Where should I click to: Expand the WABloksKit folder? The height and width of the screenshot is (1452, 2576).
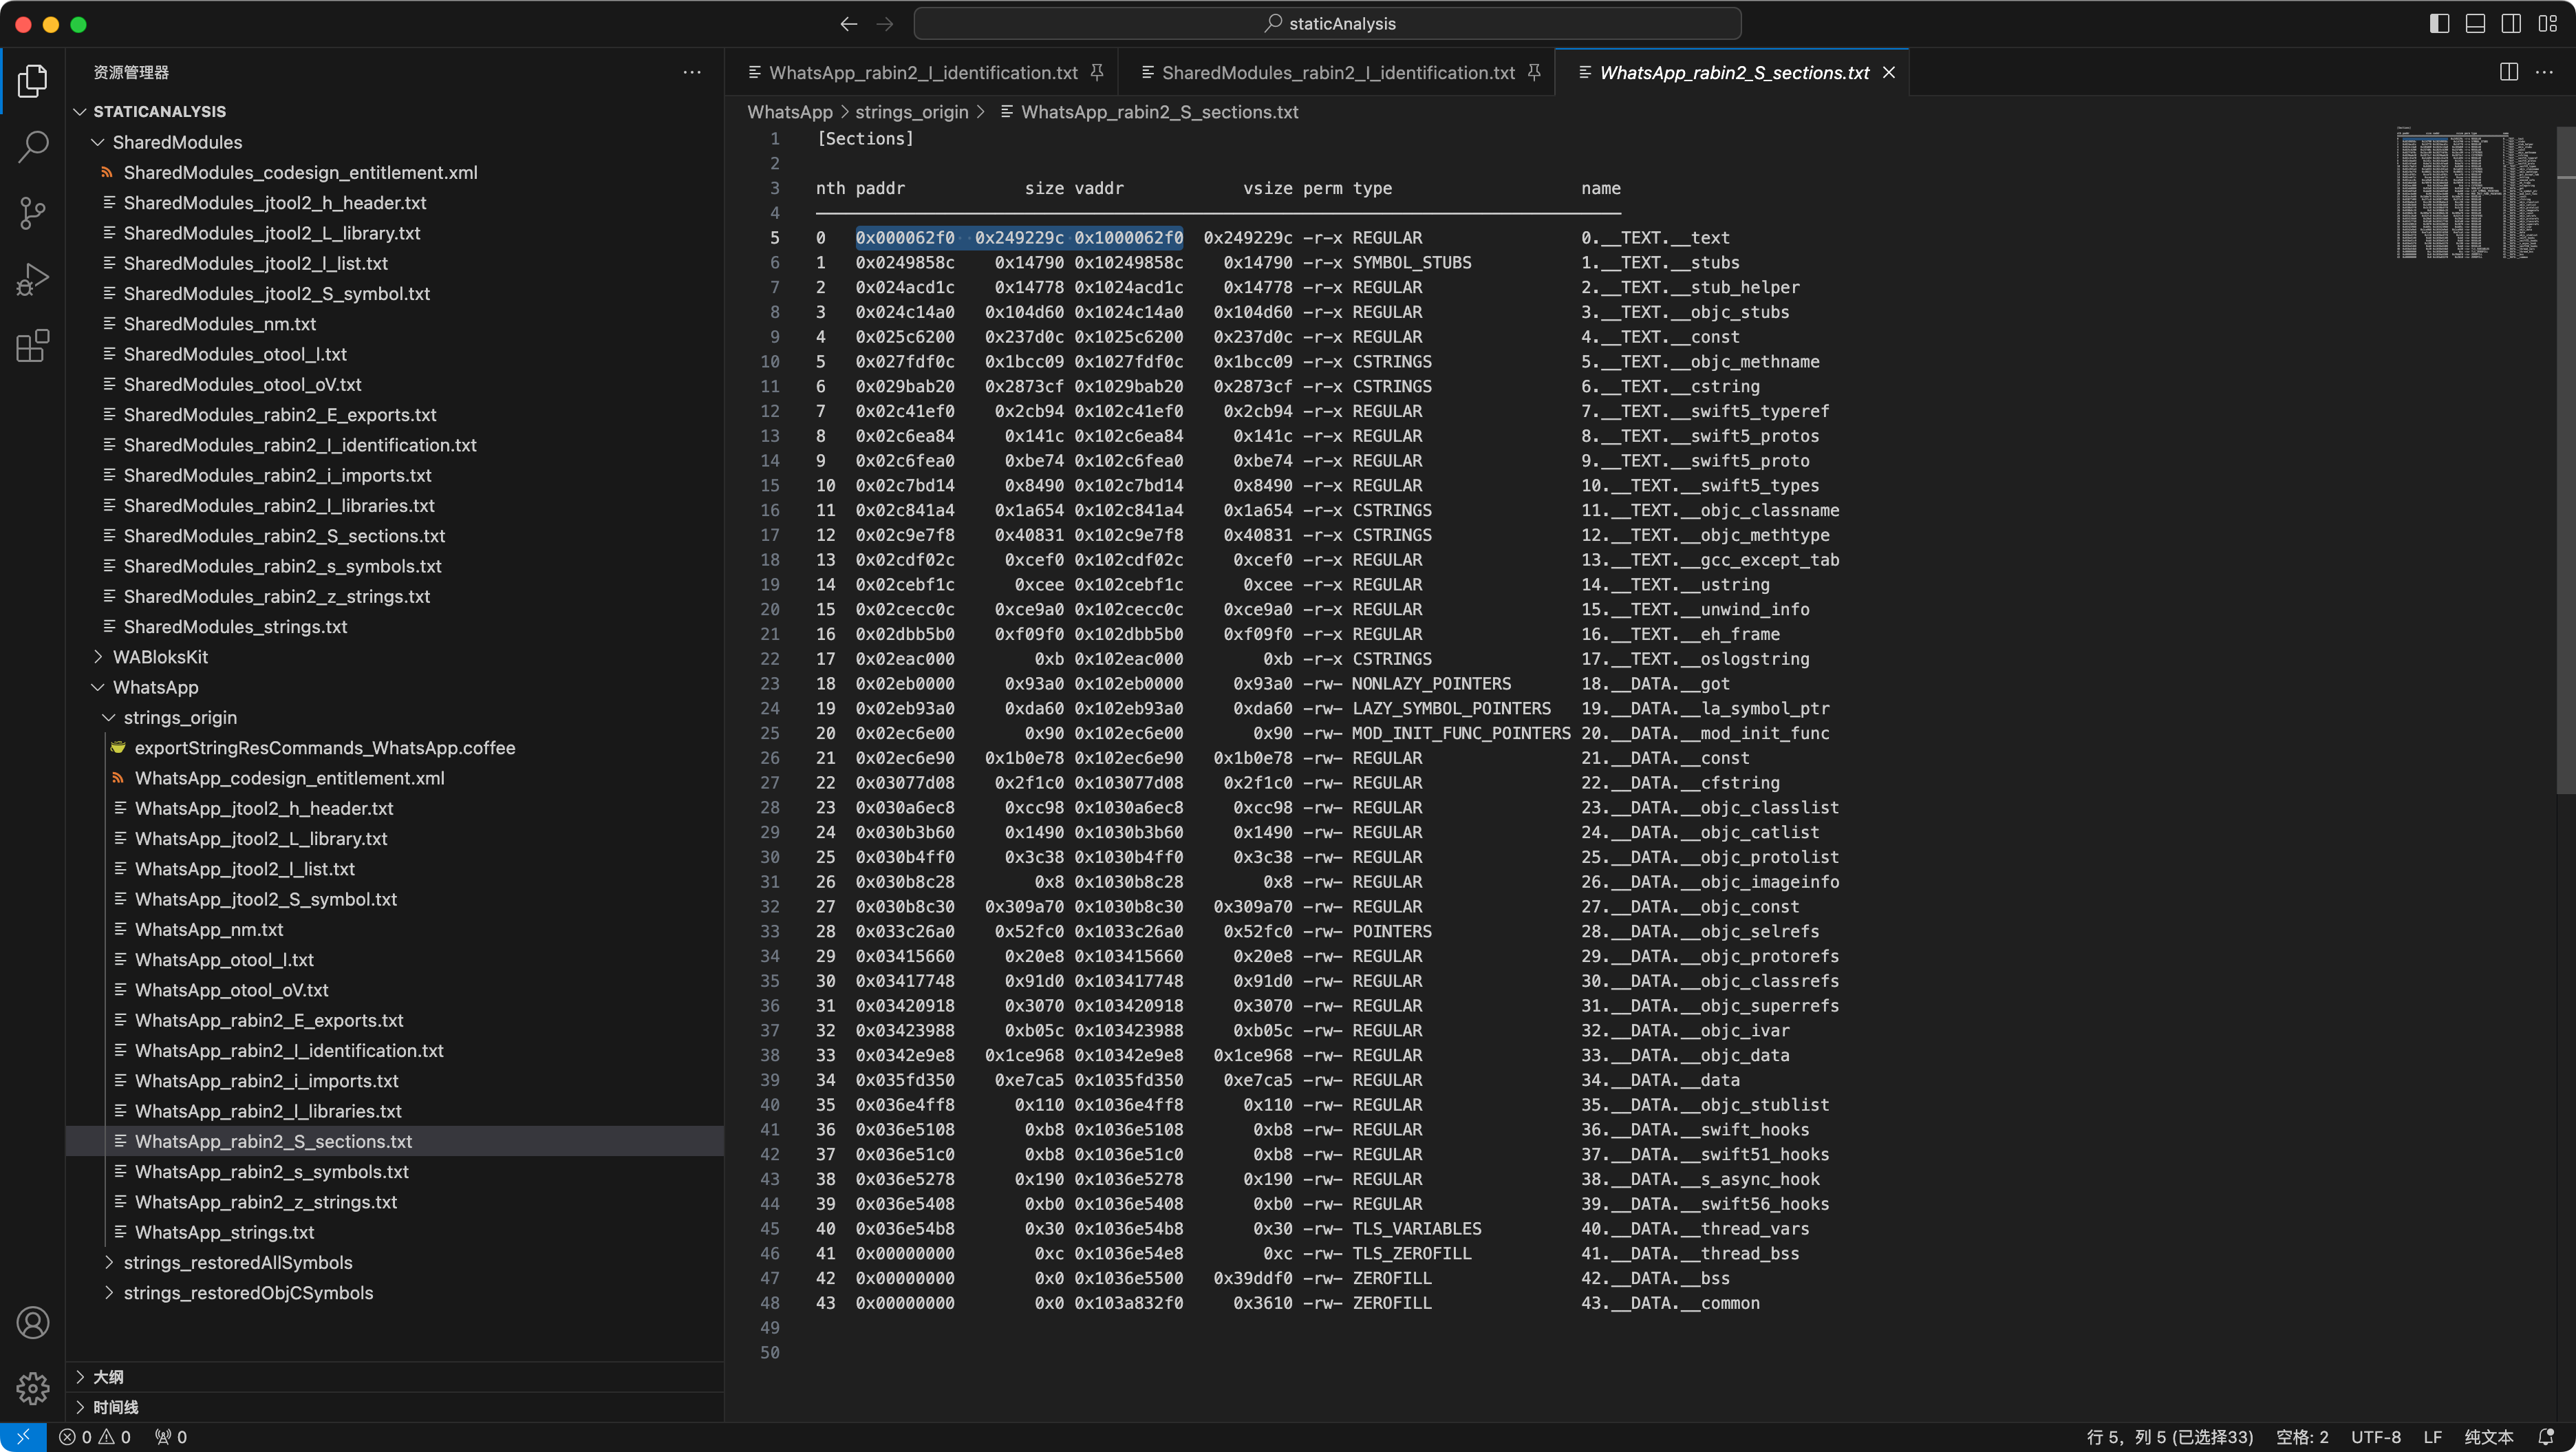click(x=395, y=657)
